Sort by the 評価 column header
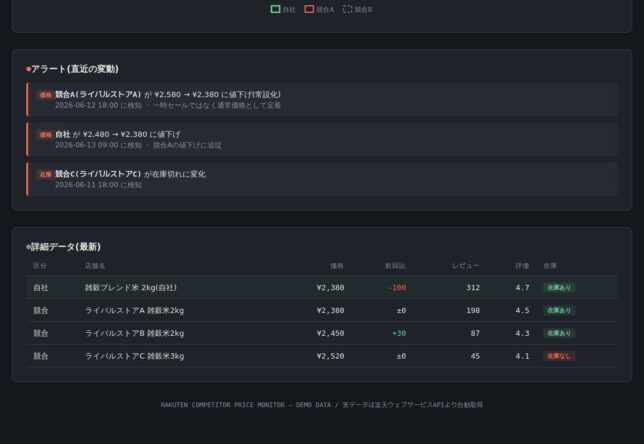The image size is (644, 444). [522, 266]
